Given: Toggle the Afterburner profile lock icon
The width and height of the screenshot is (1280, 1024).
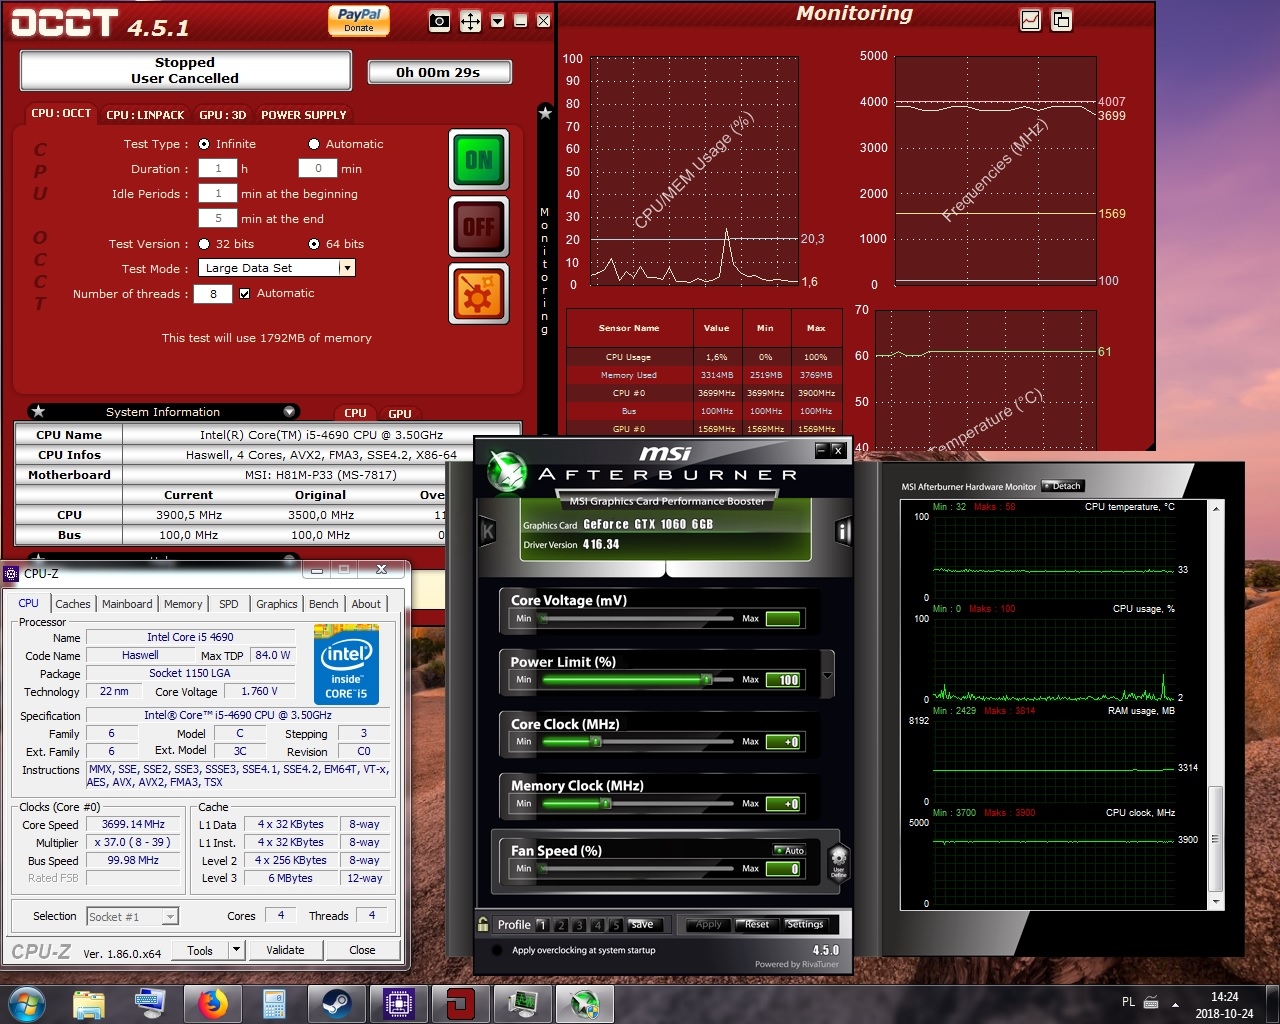Looking at the screenshot, I should [483, 925].
